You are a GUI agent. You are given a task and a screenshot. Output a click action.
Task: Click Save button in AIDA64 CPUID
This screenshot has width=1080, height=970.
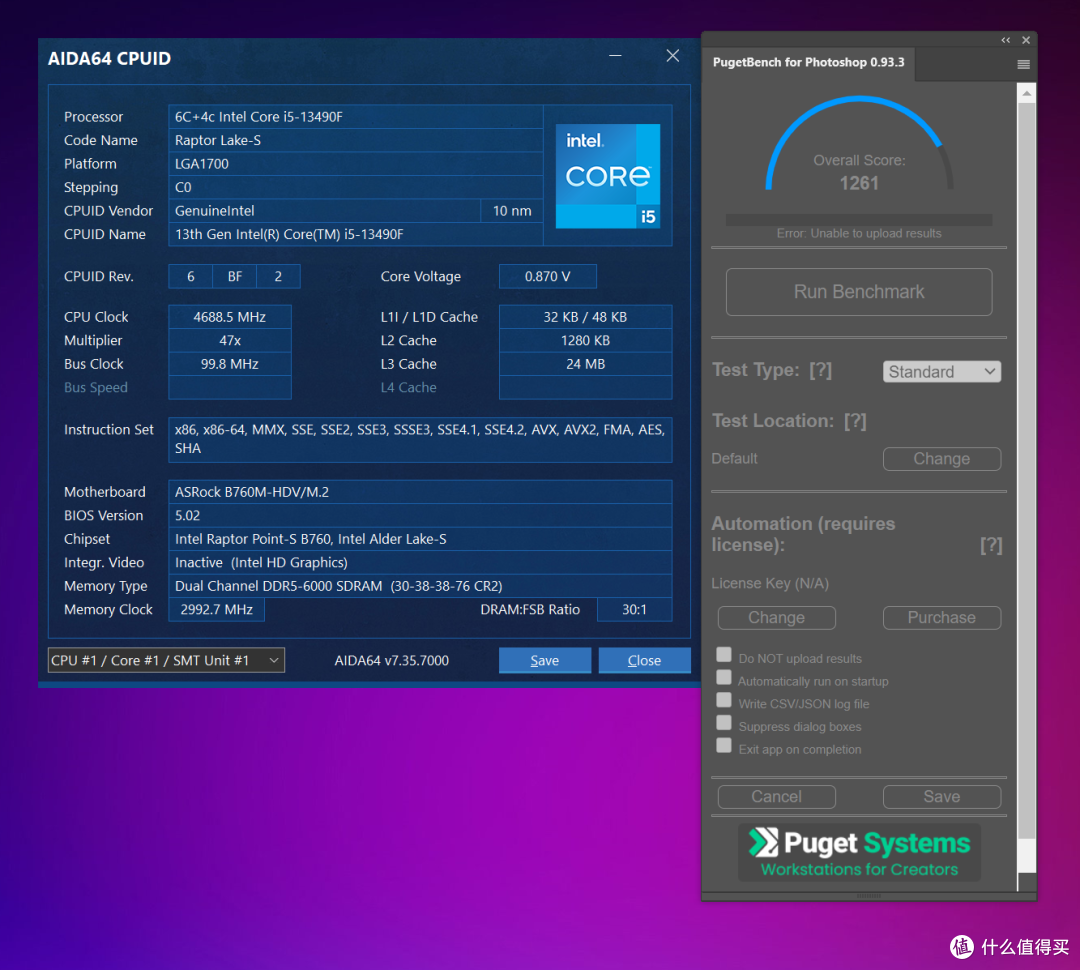[545, 660]
